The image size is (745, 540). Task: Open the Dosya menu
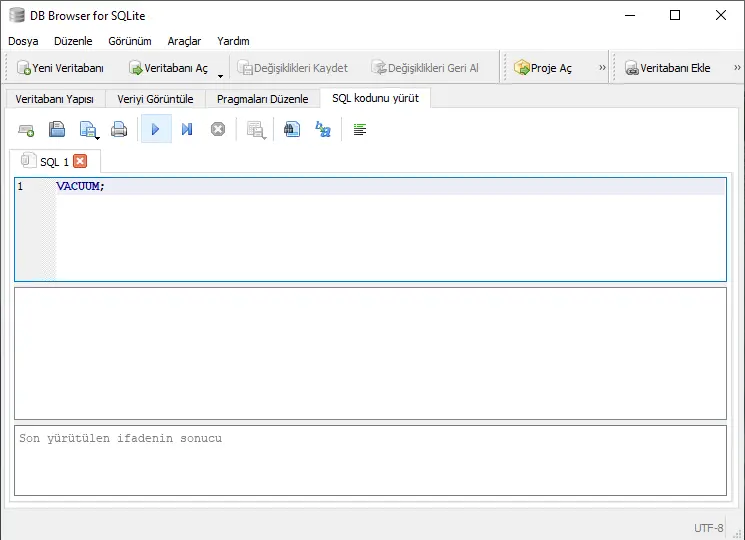(x=23, y=41)
